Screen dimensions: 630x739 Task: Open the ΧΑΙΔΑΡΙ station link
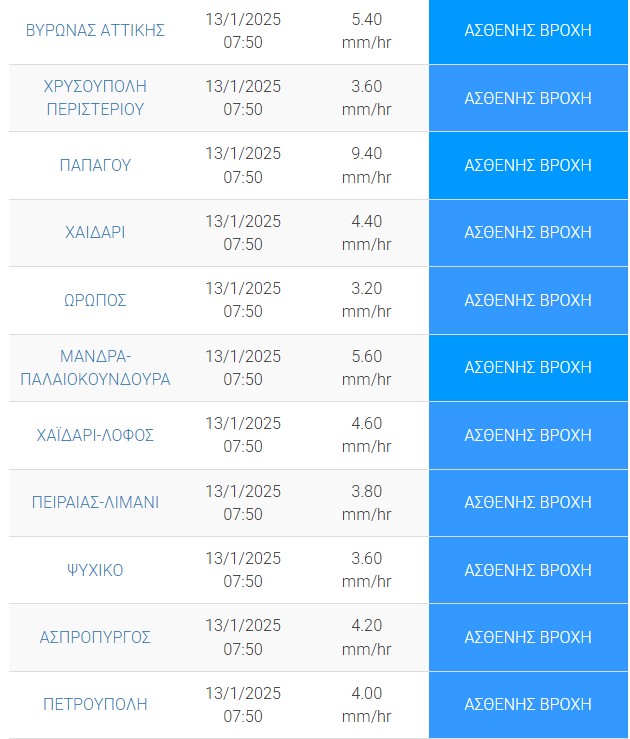95,232
